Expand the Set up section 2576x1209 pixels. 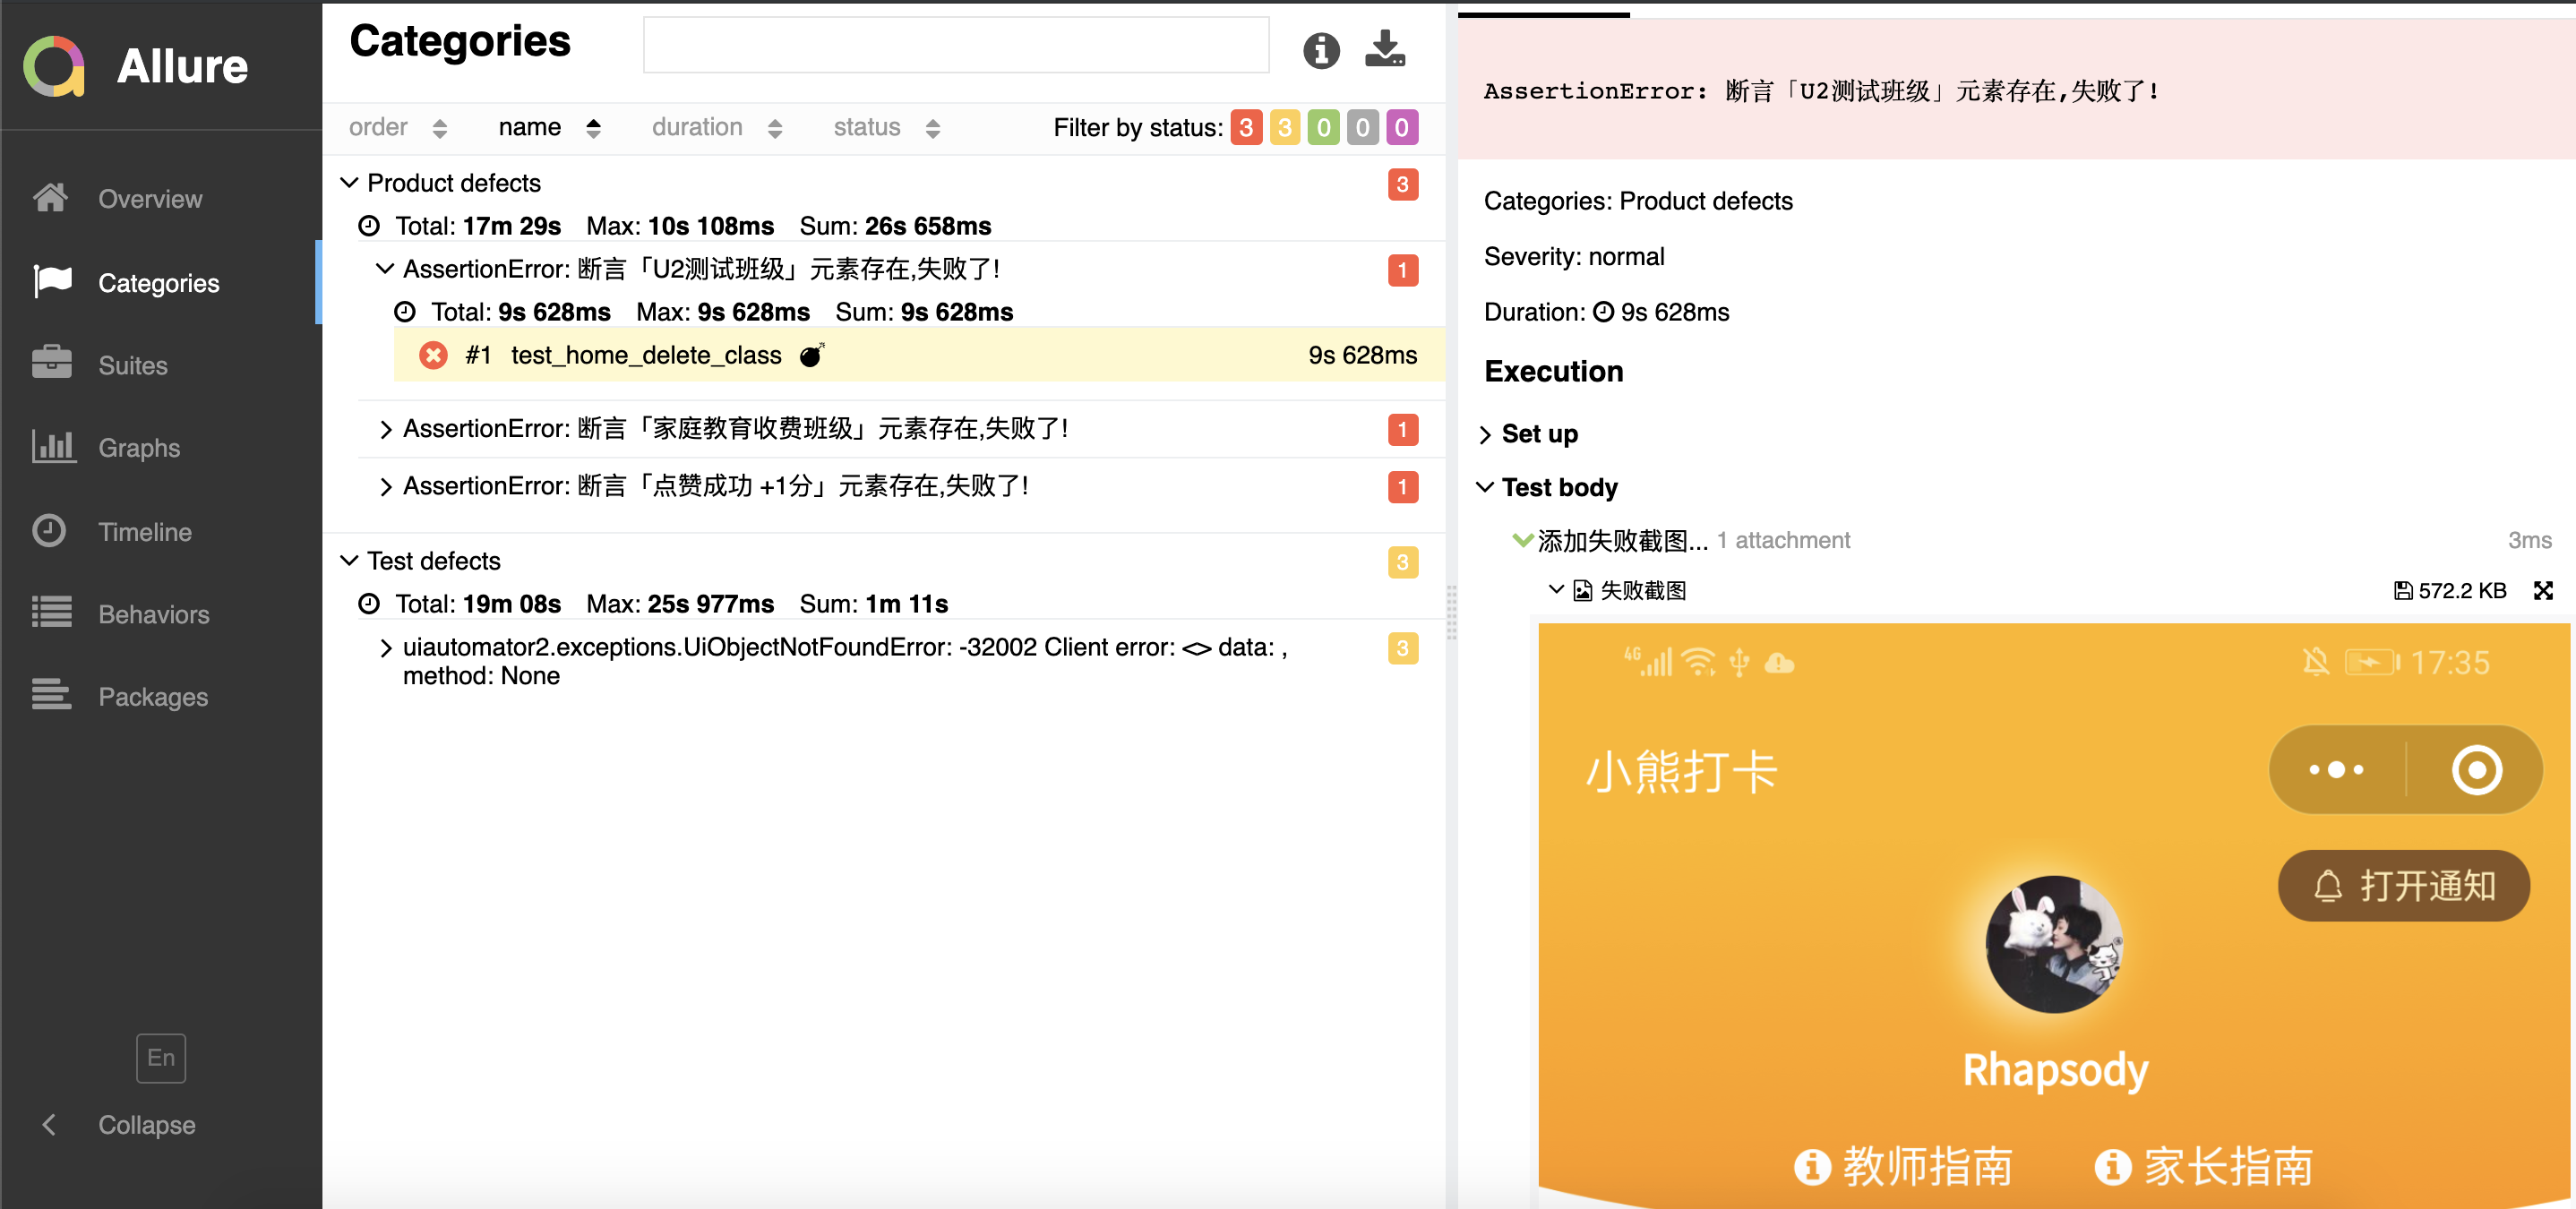click(x=1485, y=434)
